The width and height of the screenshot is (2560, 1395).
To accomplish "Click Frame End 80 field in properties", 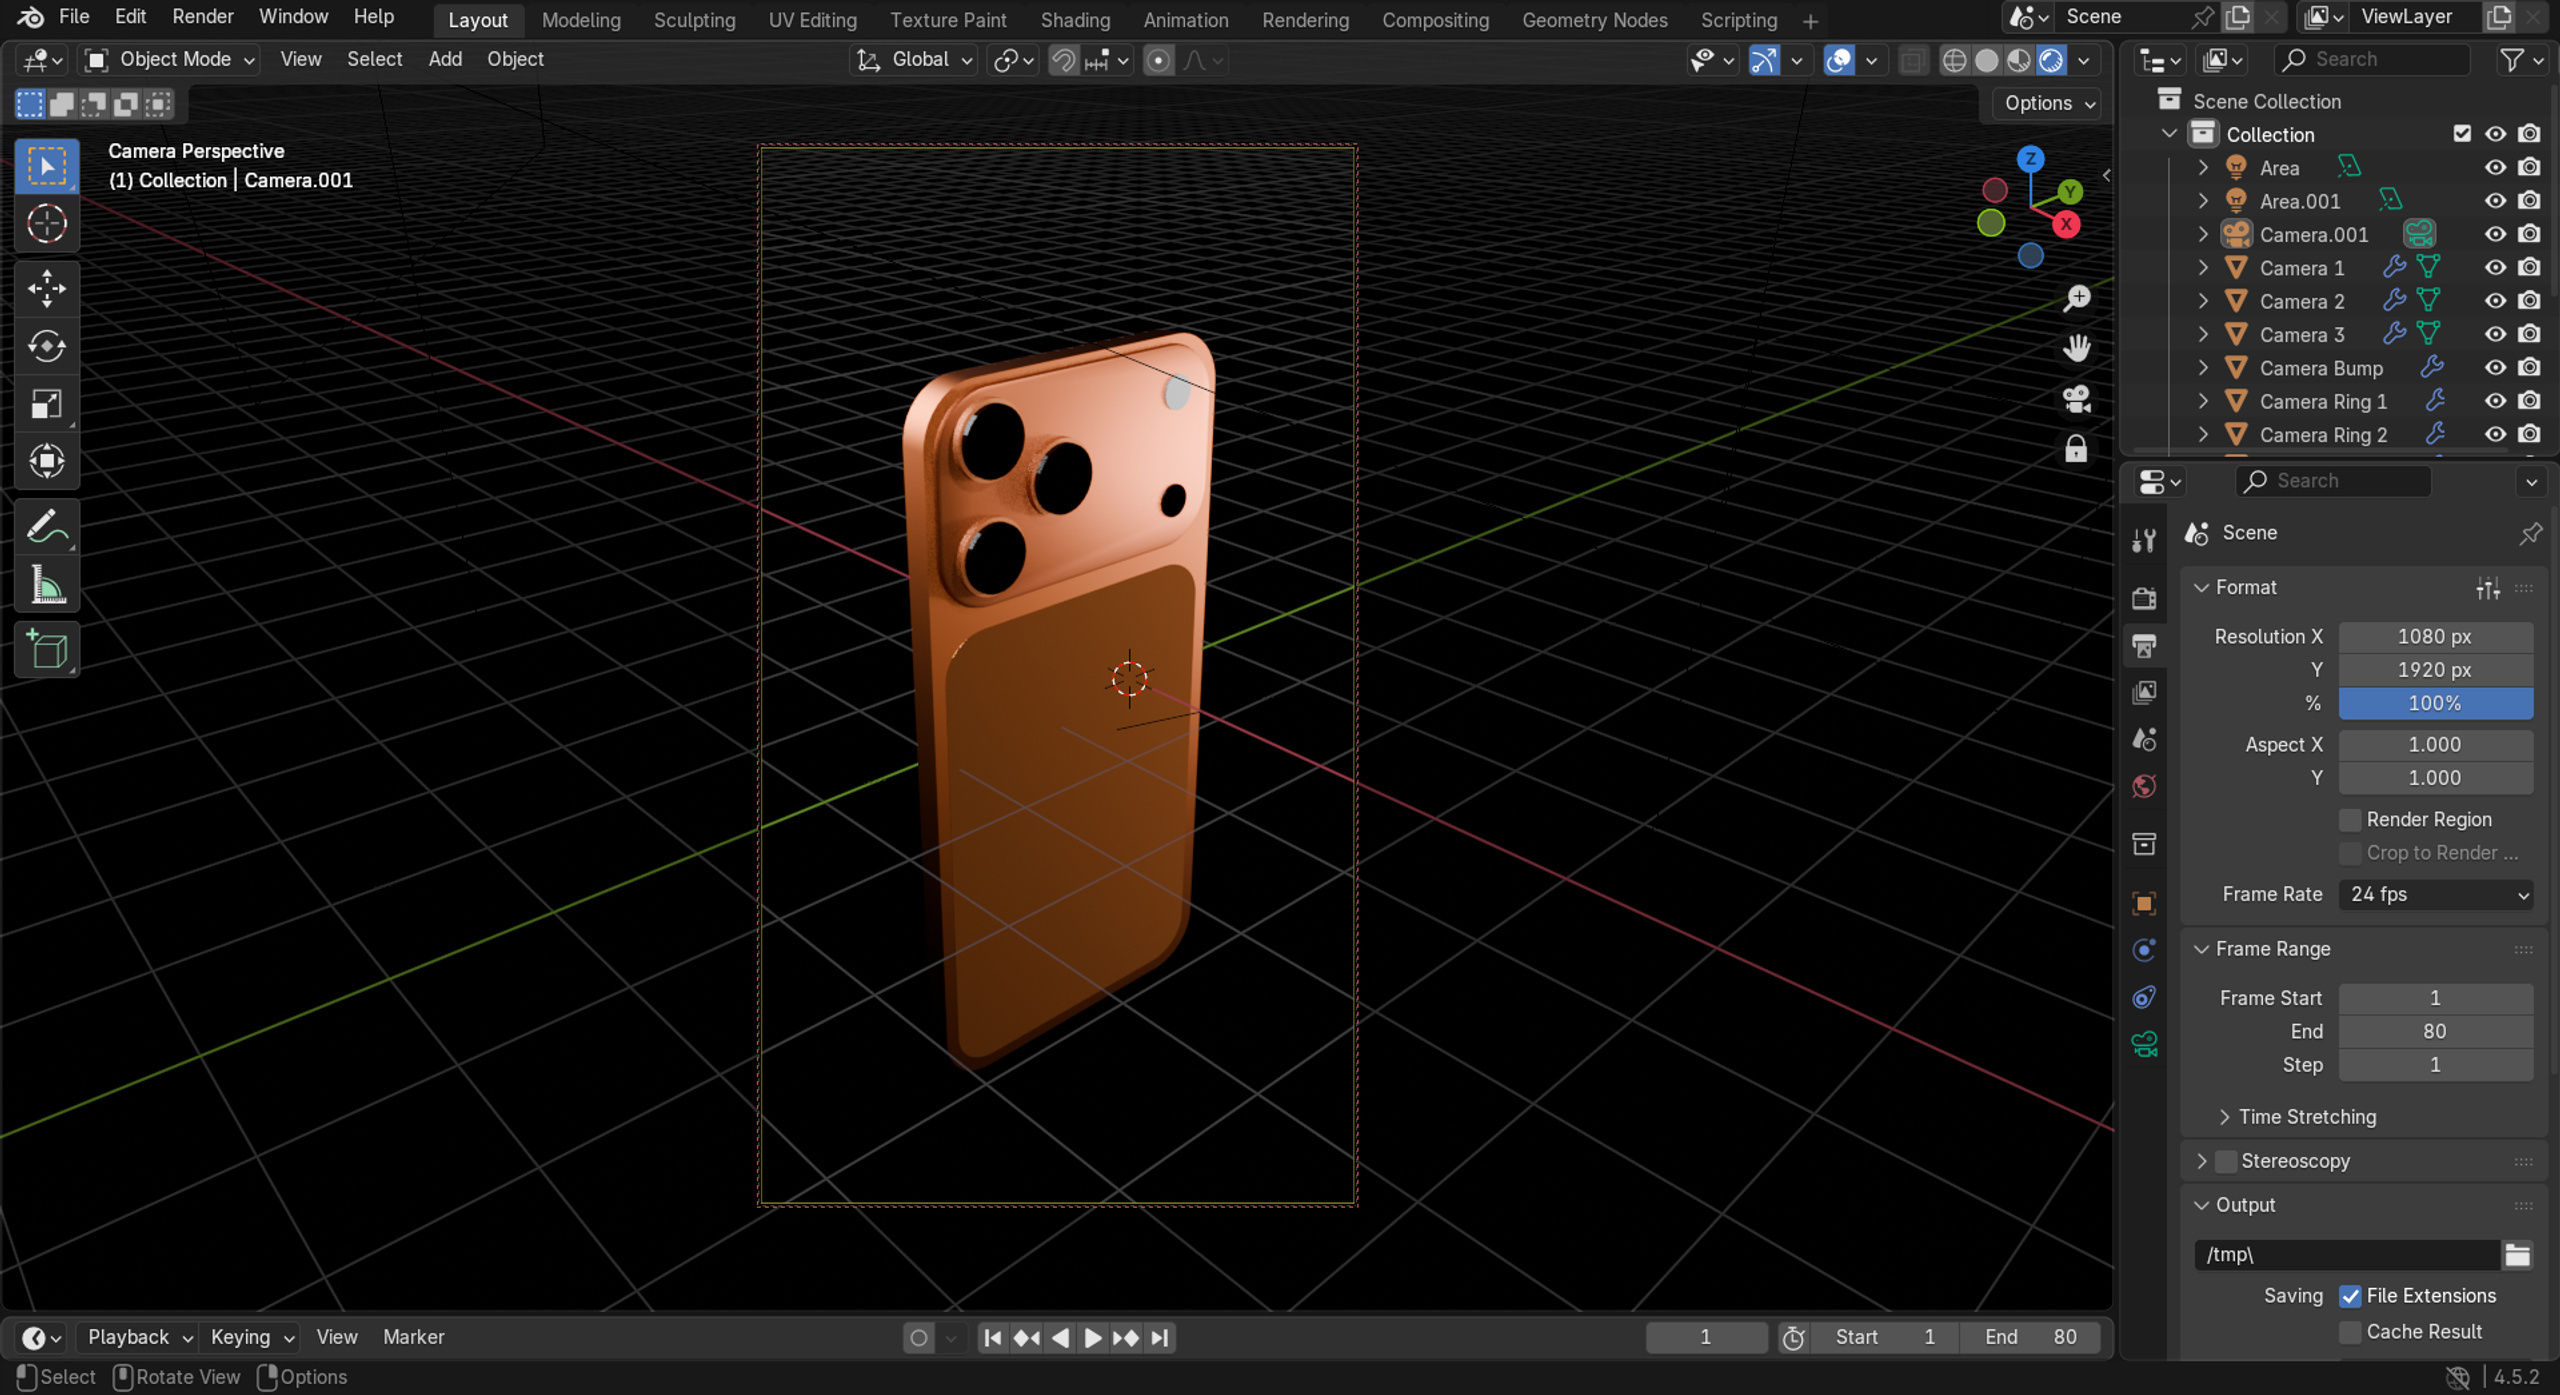I will tap(2435, 1032).
